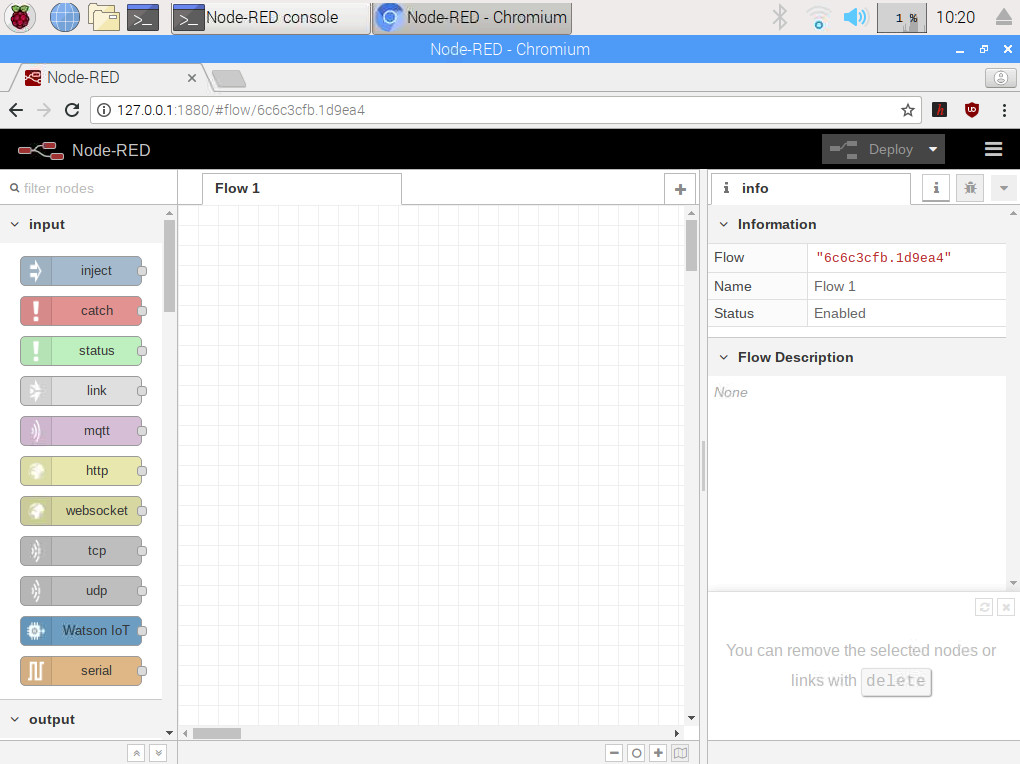Viewport: 1020px width, 764px height.
Task: Open the WiFi network tray icon
Action: coord(818,18)
